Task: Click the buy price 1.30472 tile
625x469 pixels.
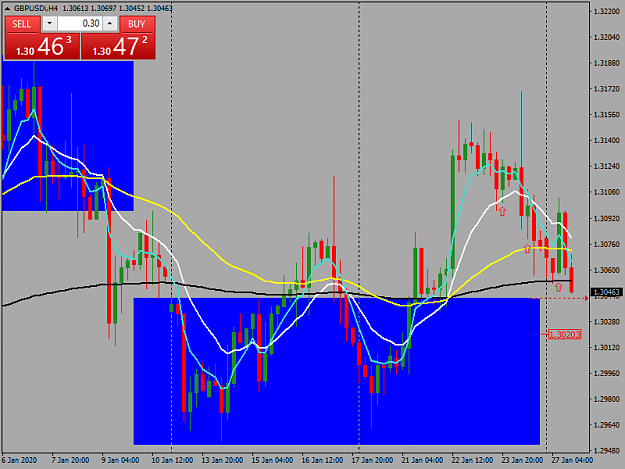Action: pyautogui.click(x=118, y=46)
